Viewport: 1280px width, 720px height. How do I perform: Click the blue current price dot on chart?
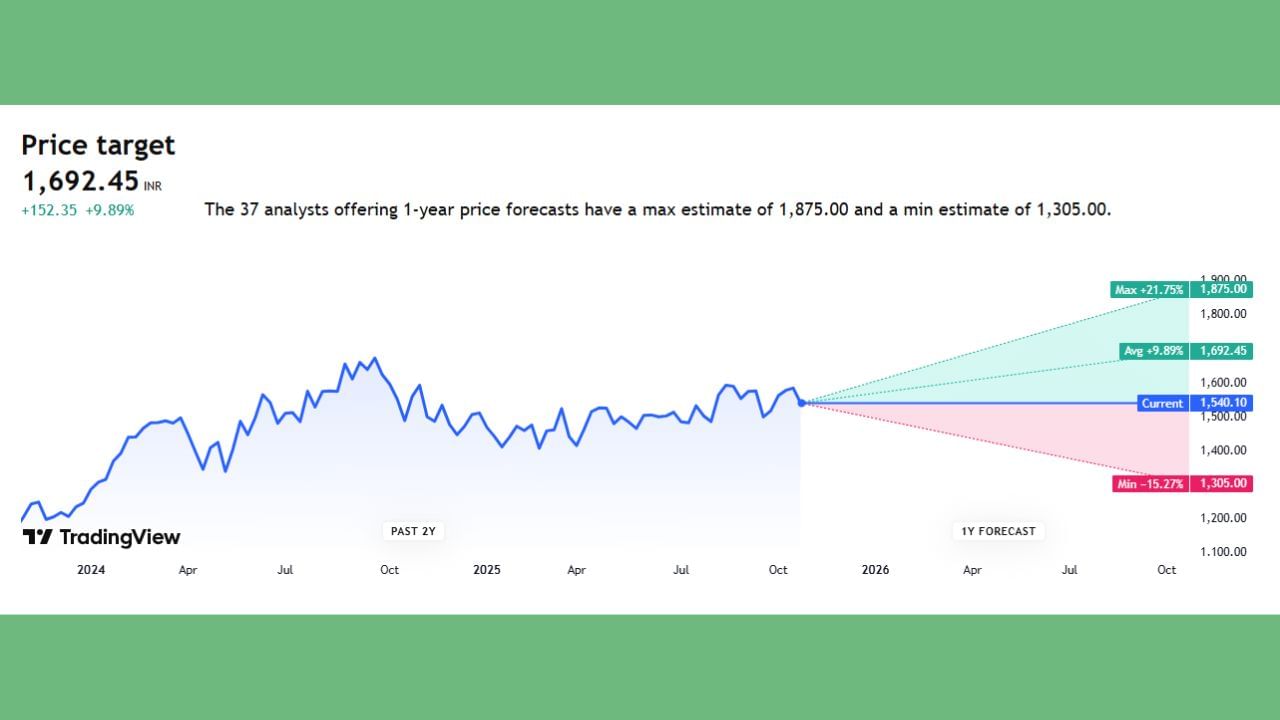[x=802, y=403]
